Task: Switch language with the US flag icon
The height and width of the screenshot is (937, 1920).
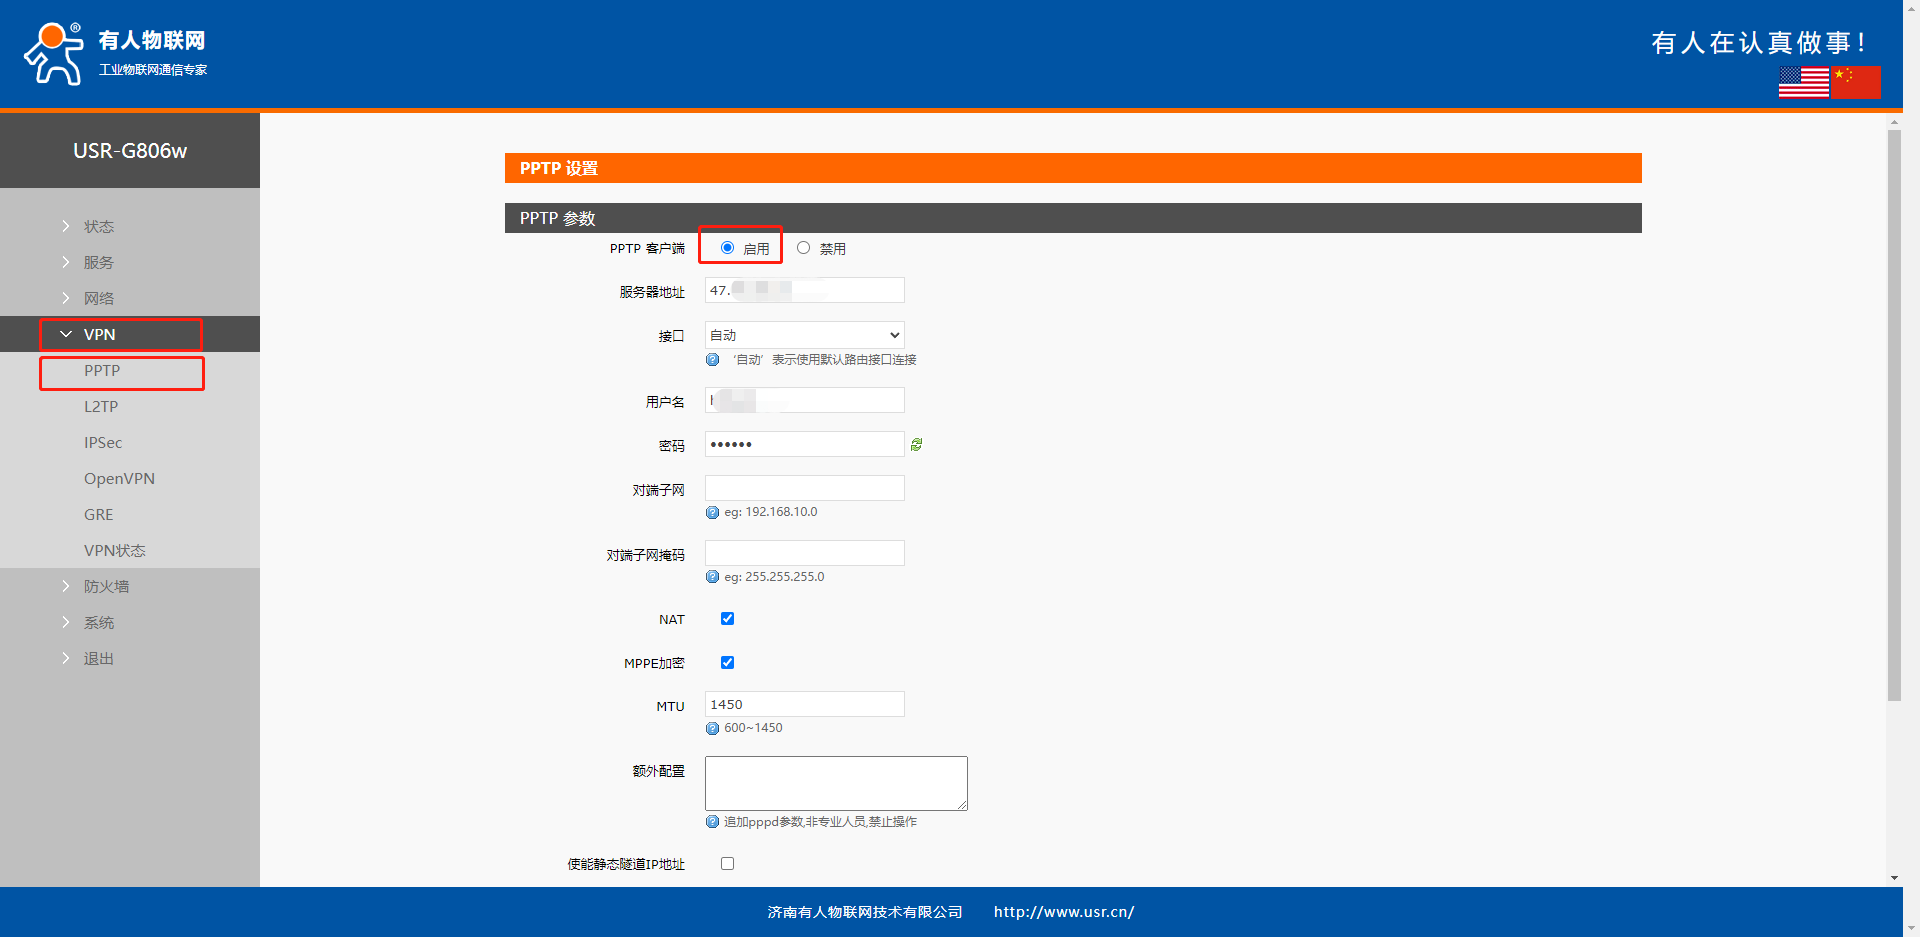Action: coord(1803,82)
